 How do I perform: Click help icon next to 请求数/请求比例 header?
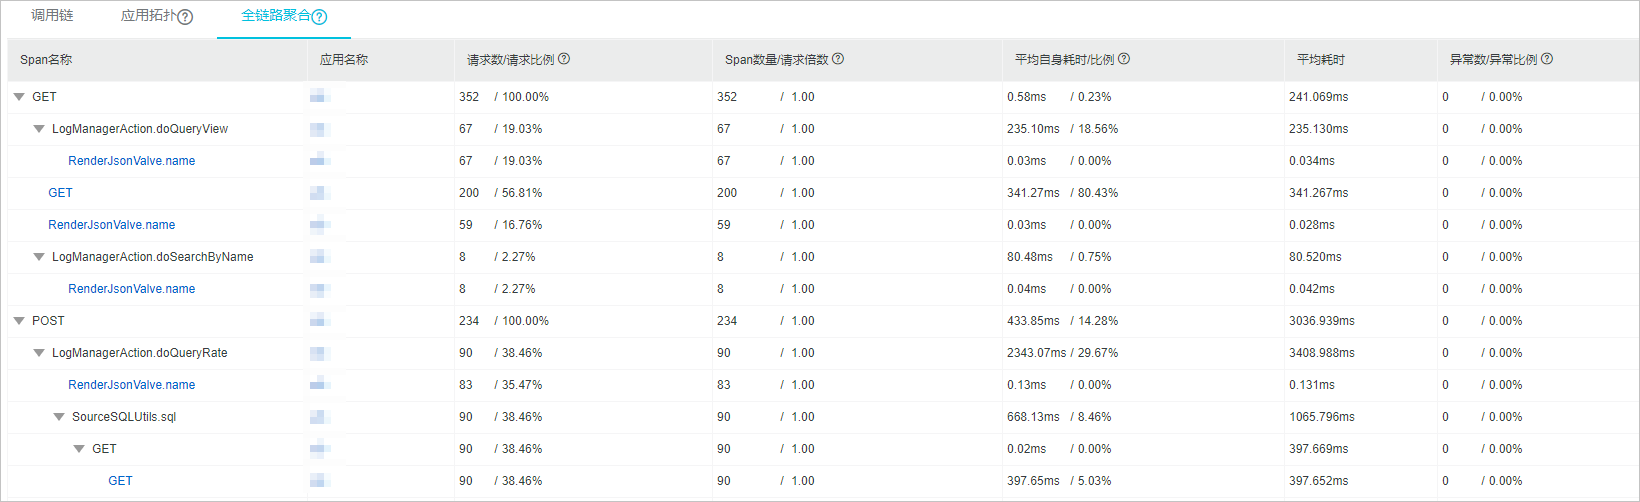point(564,59)
